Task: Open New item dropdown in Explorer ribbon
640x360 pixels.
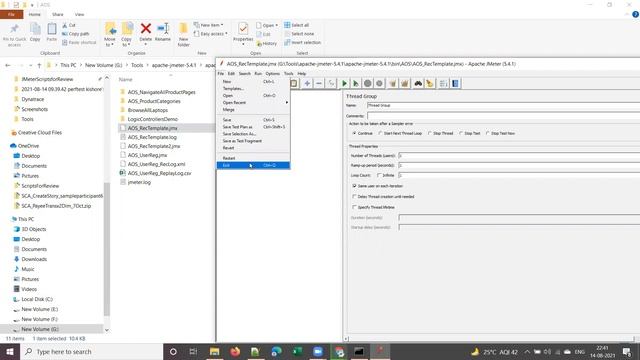Action: tap(208, 25)
